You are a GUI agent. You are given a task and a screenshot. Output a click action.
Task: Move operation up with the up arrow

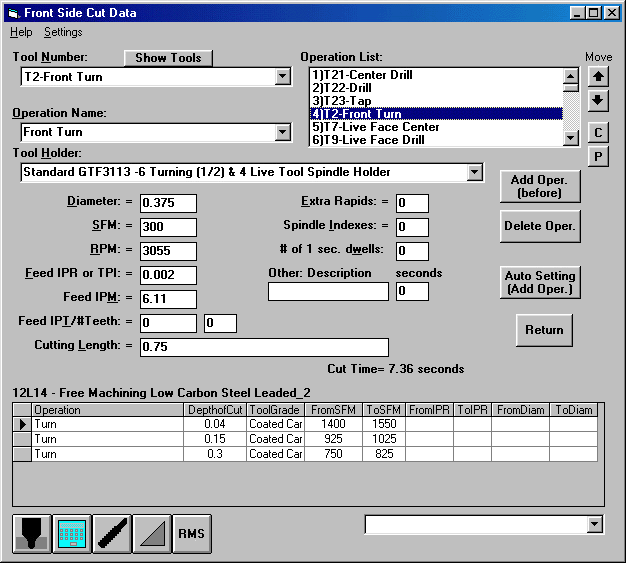[597, 75]
